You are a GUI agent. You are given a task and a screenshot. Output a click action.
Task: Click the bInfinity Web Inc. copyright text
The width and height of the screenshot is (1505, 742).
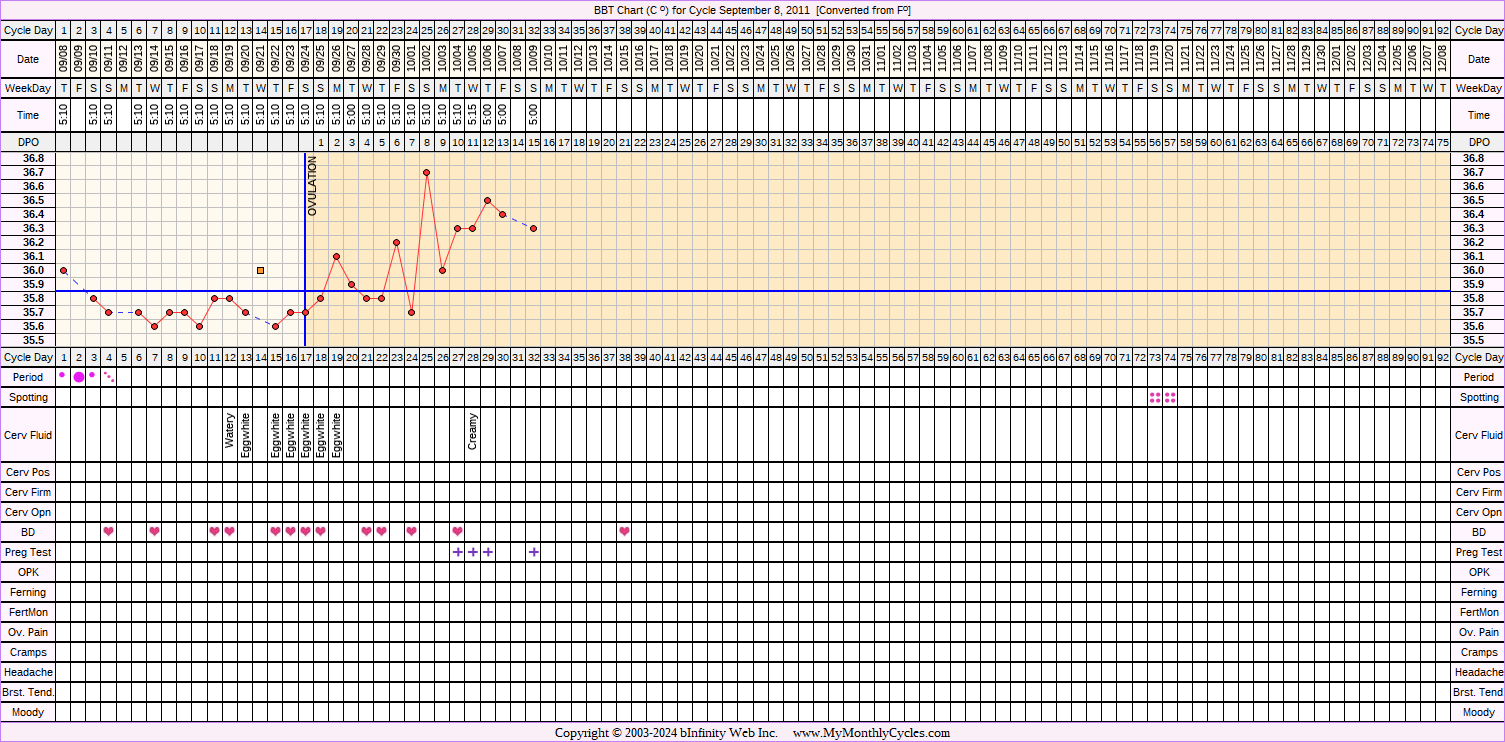pyautogui.click(x=715, y=733)
